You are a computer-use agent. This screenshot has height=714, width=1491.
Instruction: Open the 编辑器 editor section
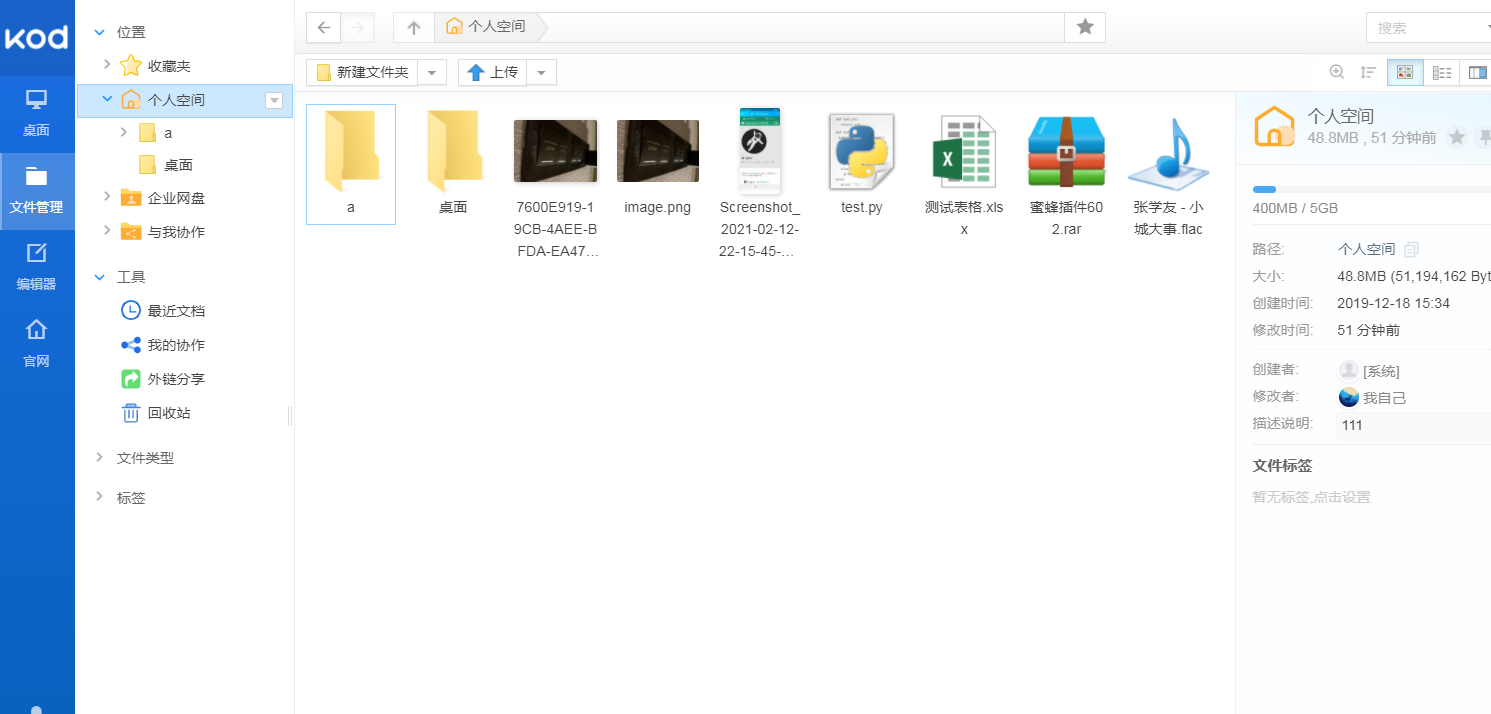[37, 268]
